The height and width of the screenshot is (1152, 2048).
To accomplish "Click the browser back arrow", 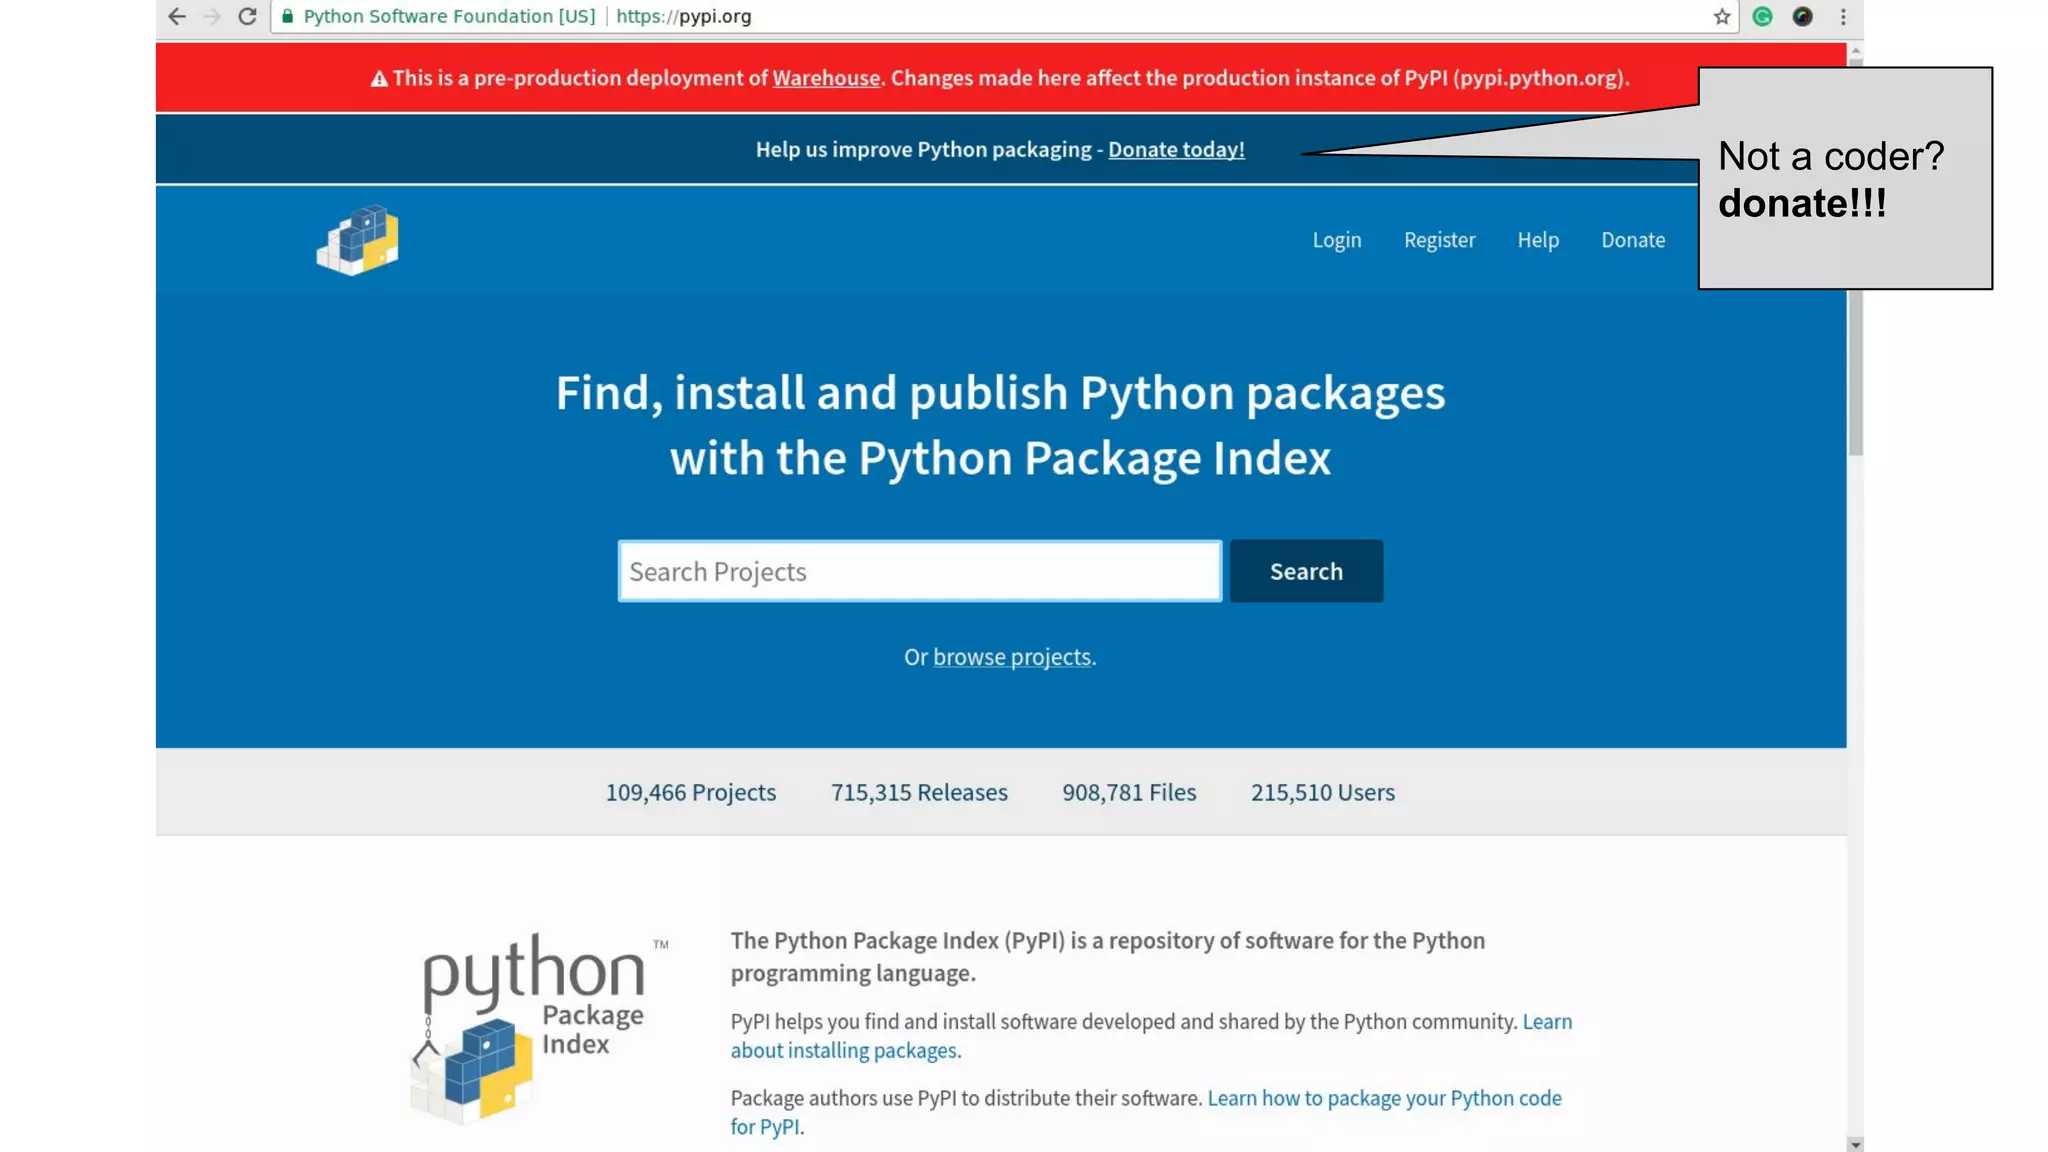I will (x=177, y=16).
